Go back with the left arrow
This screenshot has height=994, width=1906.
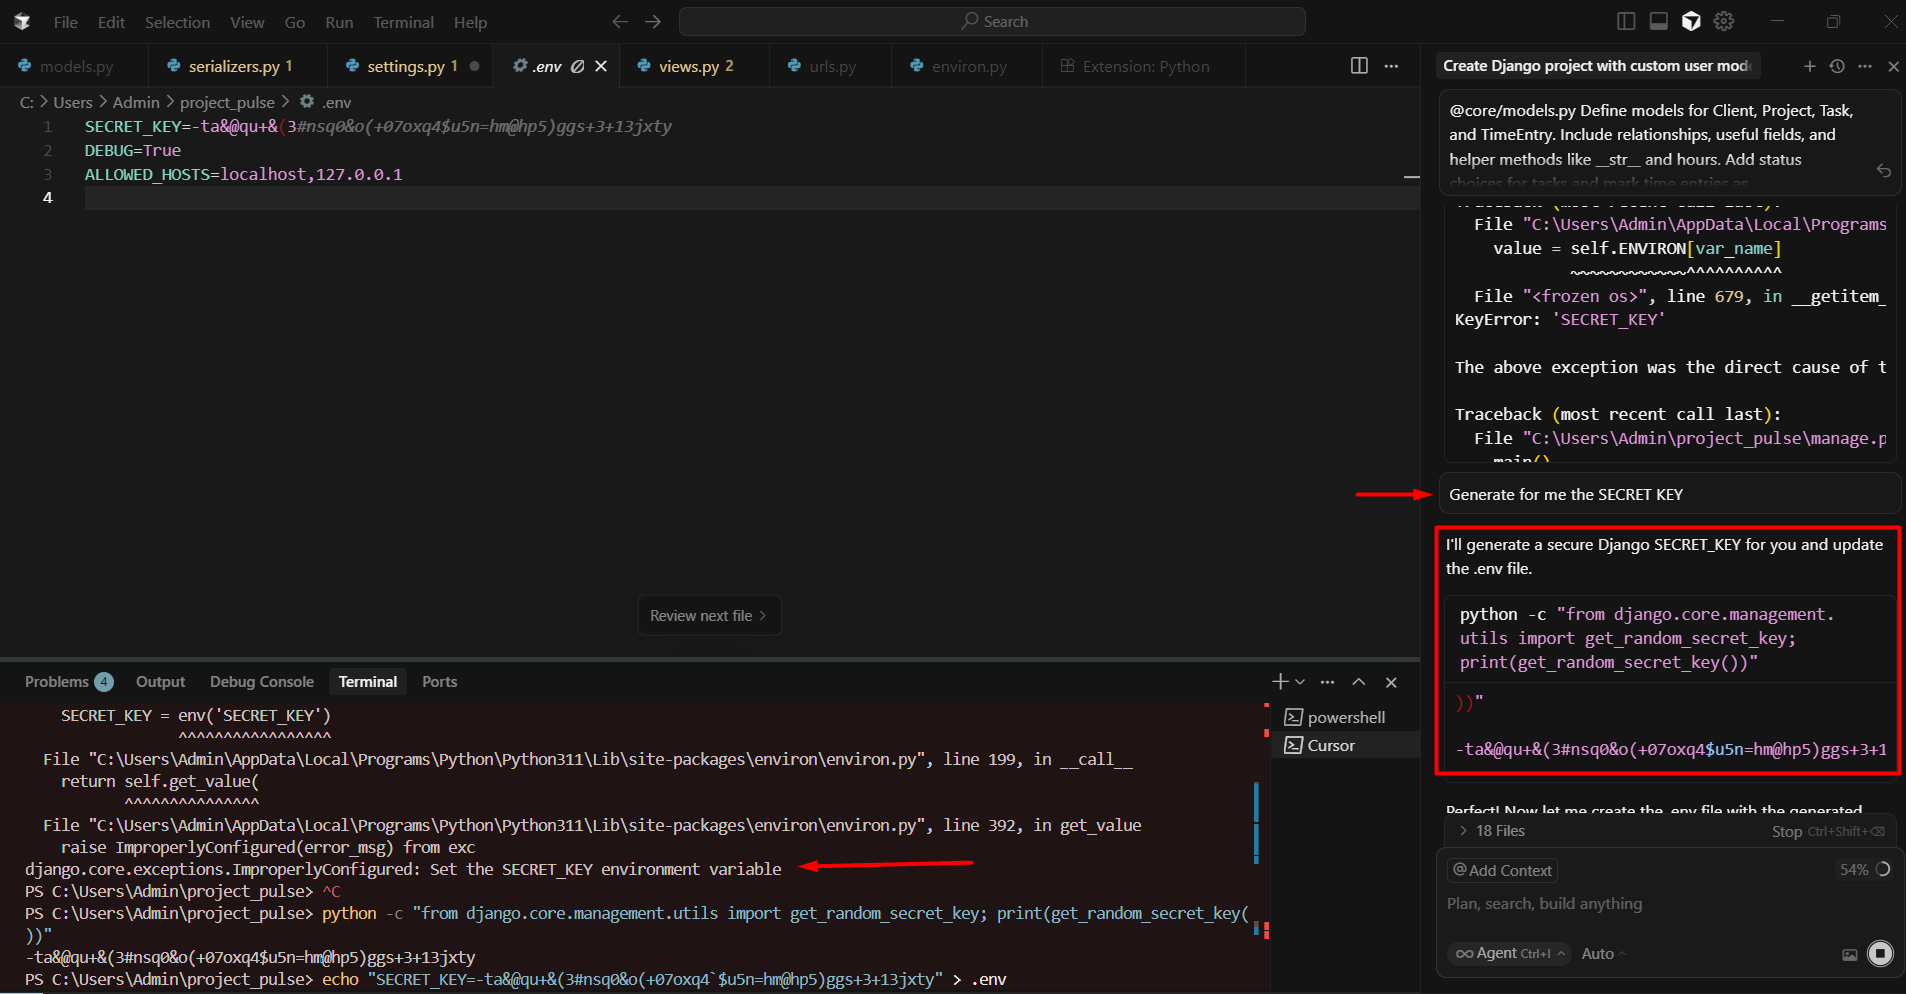620,21
